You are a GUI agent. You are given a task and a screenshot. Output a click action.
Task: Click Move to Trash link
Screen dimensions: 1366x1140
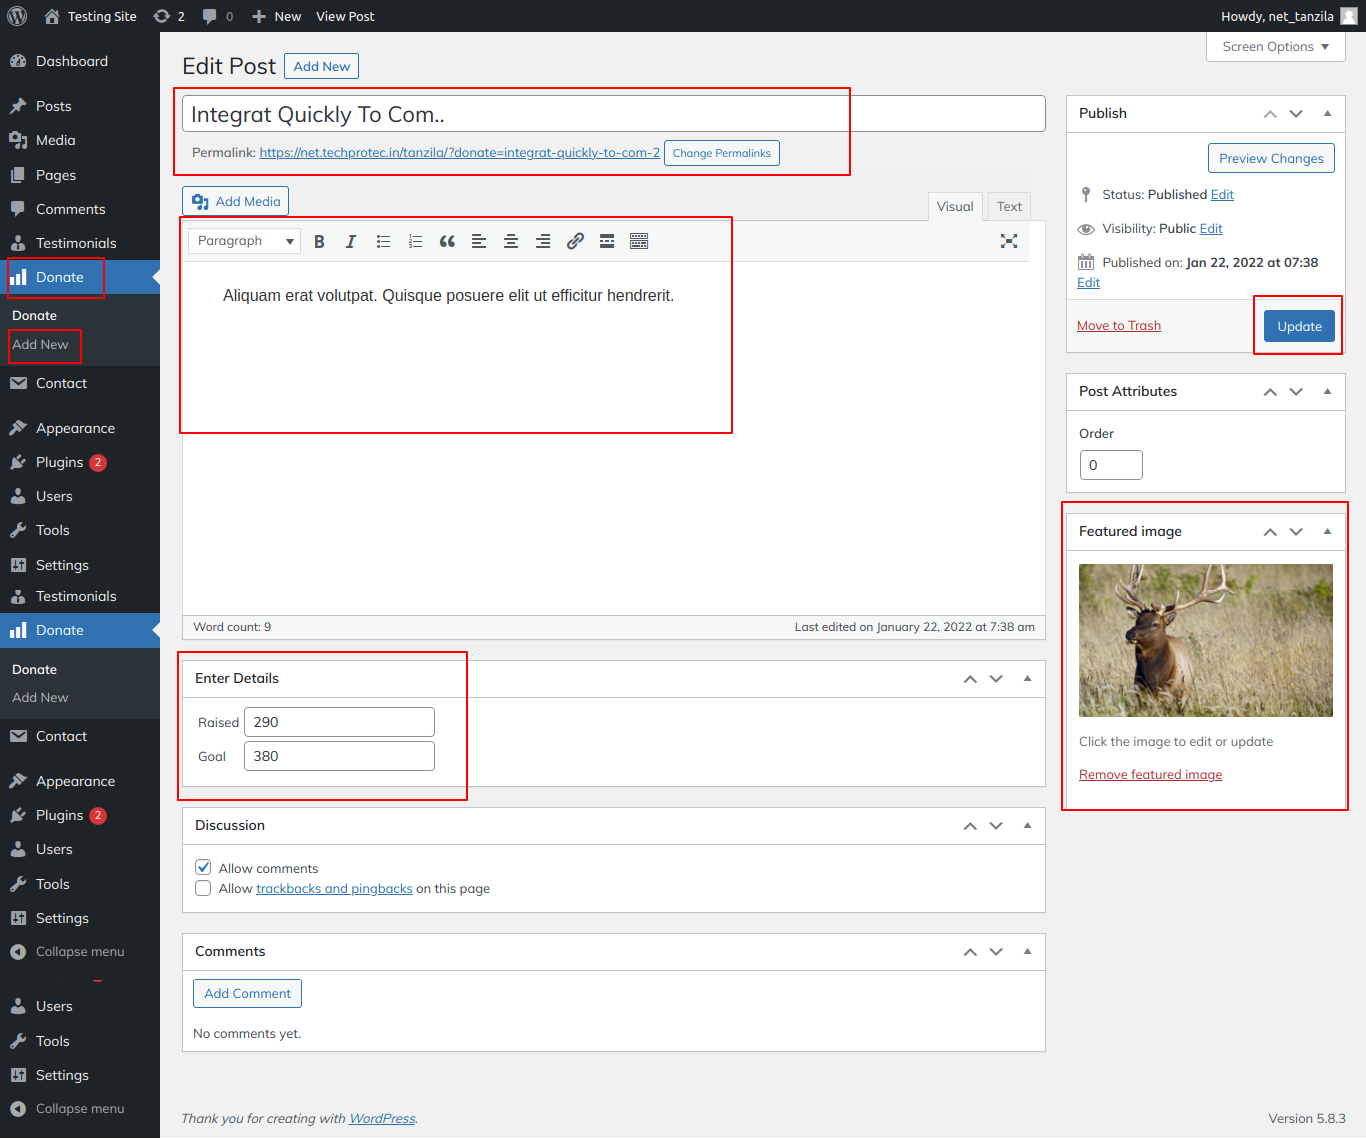(x=1119, y=326)
